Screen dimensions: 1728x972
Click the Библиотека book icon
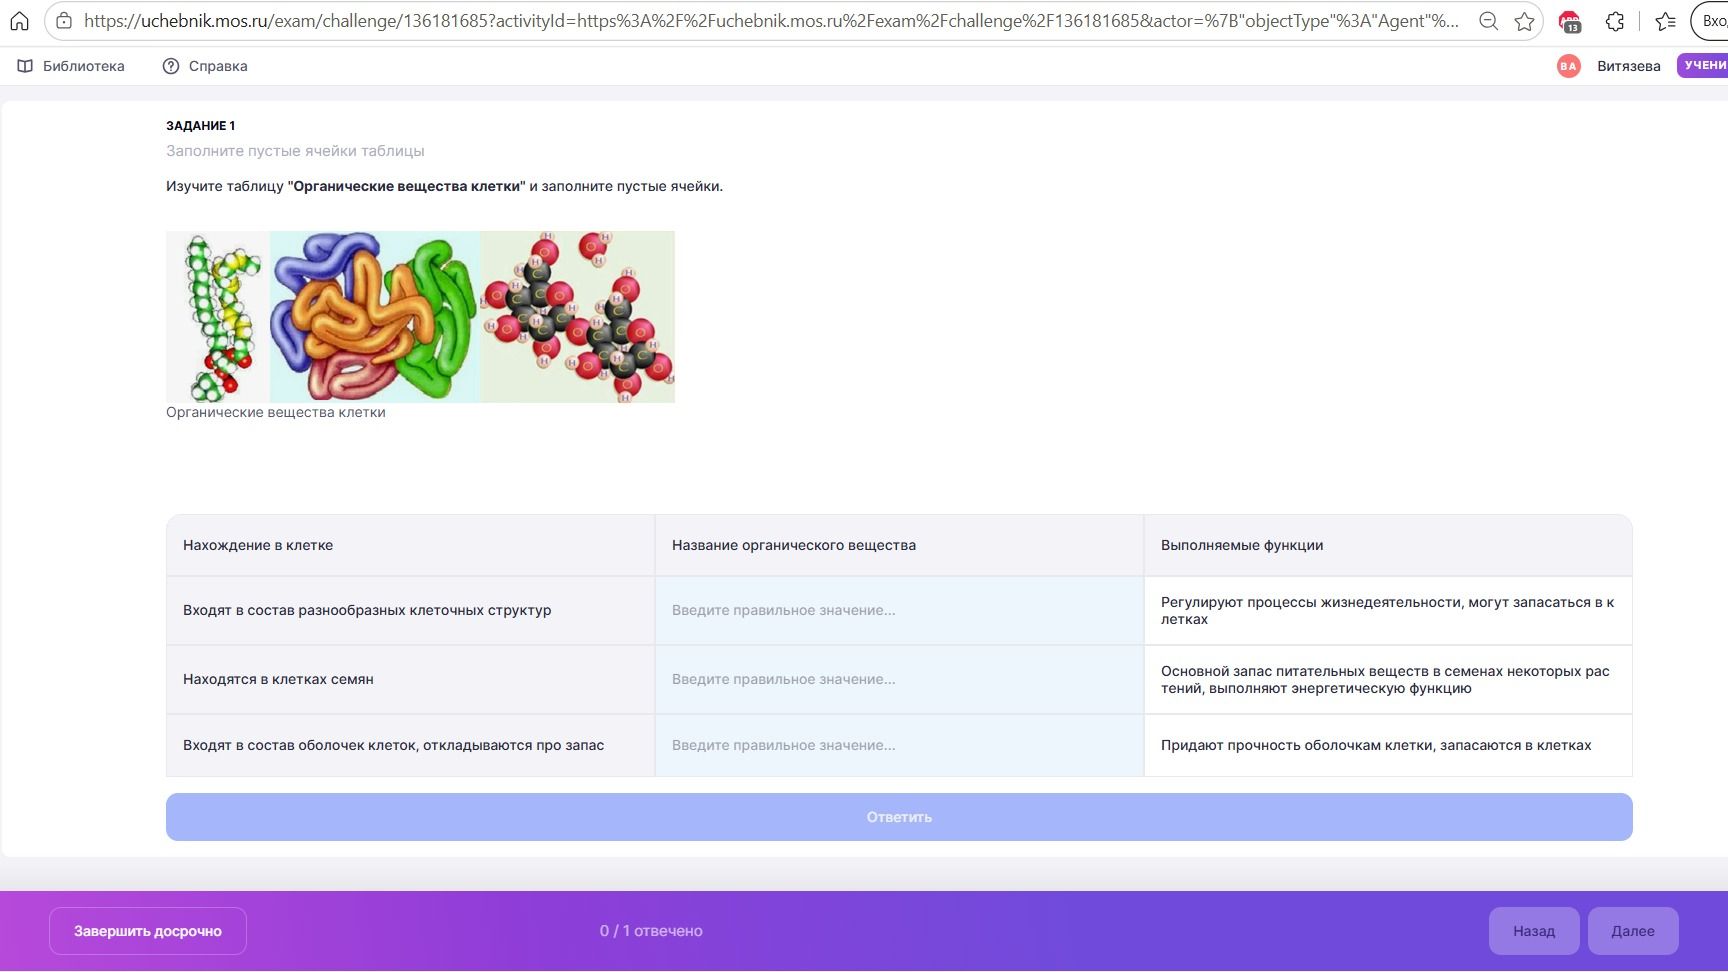pos(25,66)
